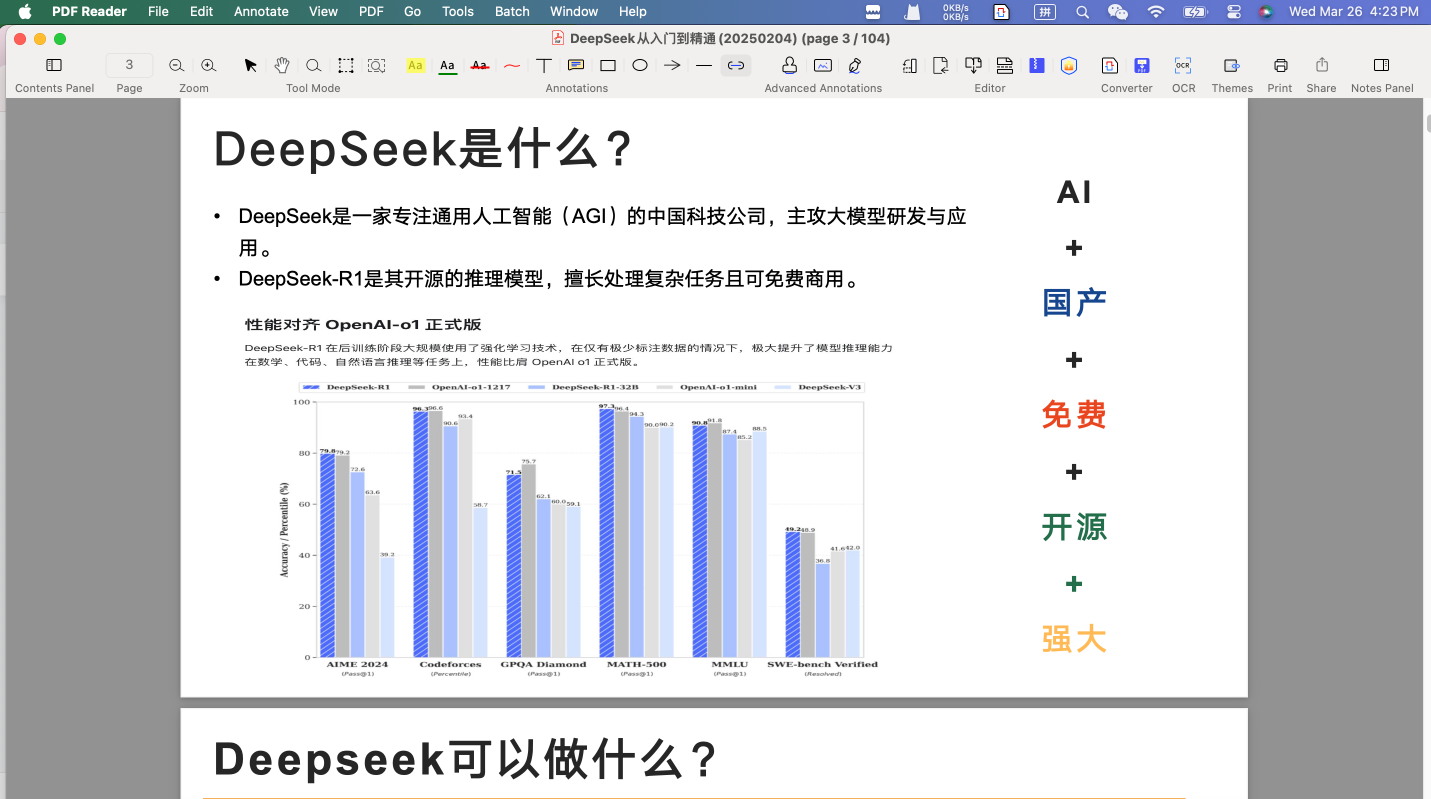Print the document via printer icon
This screenshot has height=799, width=1431.
(1280, 65)
